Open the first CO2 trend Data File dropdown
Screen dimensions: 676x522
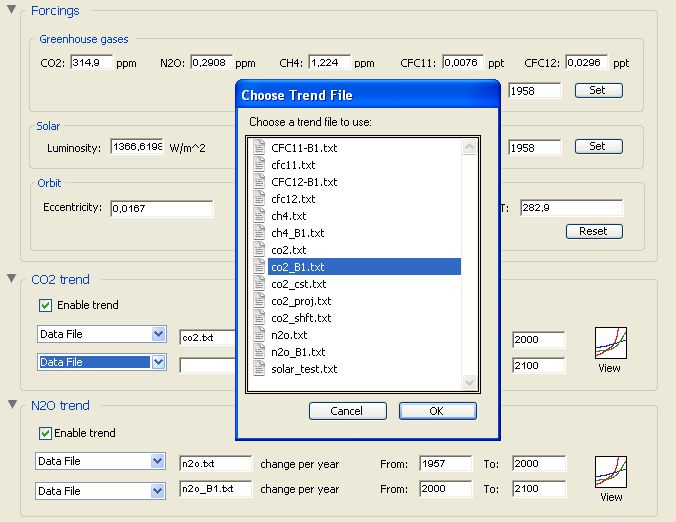(157, 334)
